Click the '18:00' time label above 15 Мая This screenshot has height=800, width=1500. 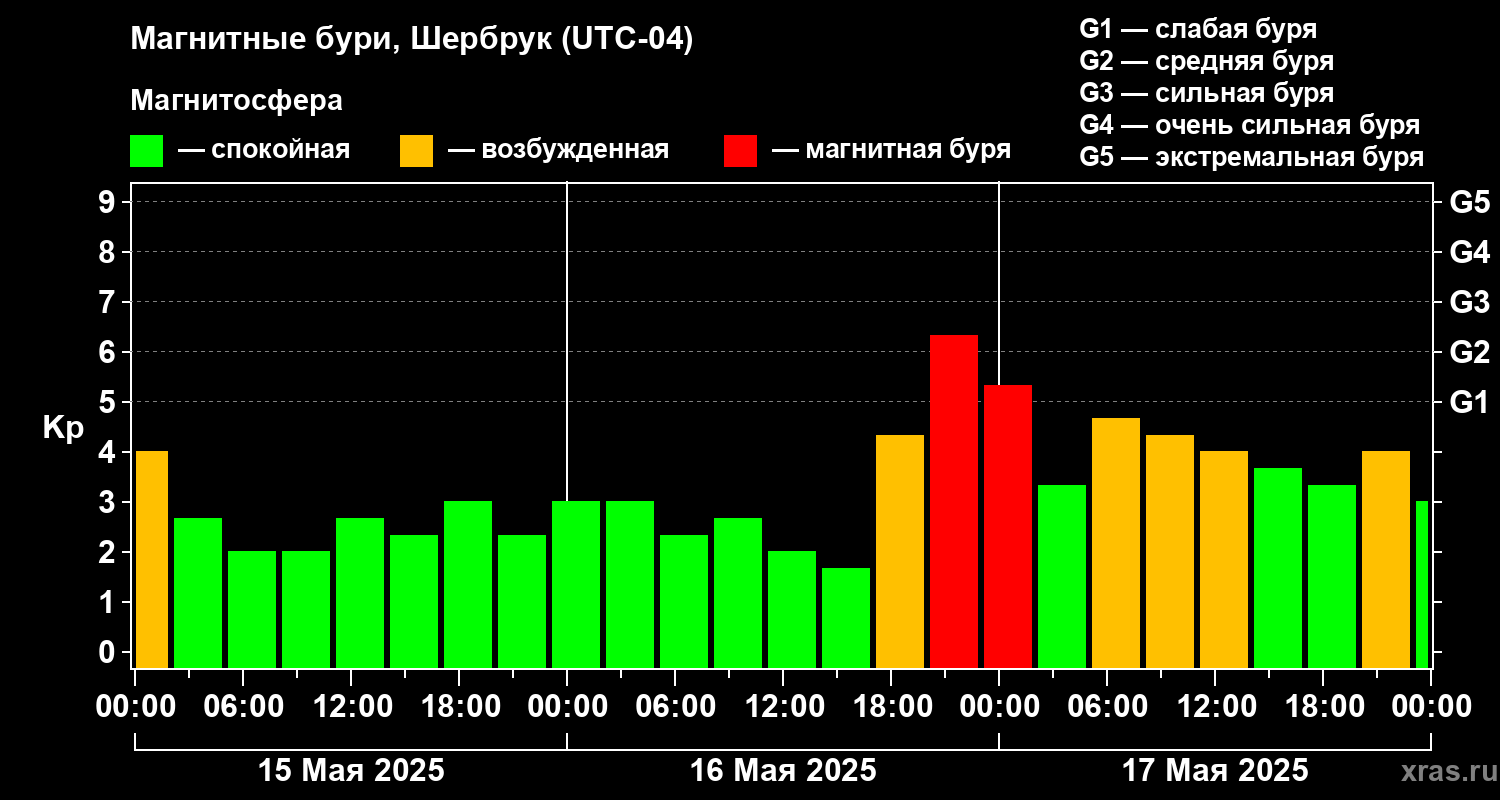[461, 707]
